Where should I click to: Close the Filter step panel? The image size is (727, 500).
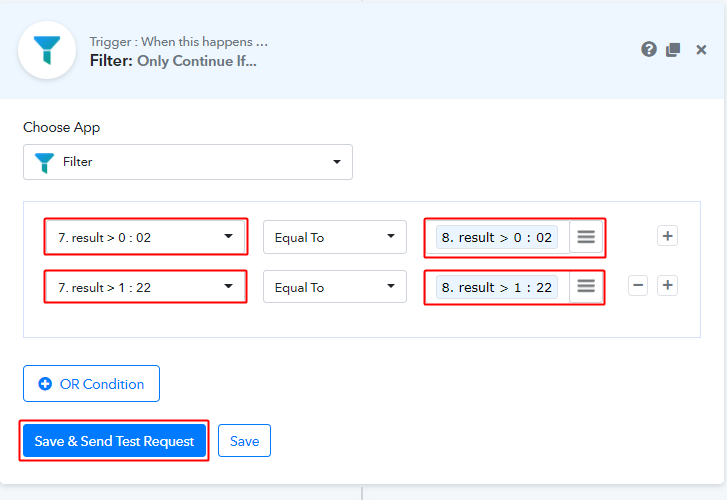click(x=702, y=49)
